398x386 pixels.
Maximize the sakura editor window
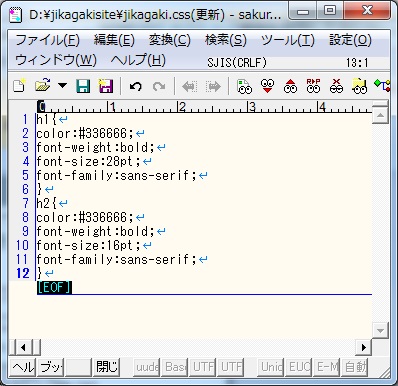[x=330, y=11]
